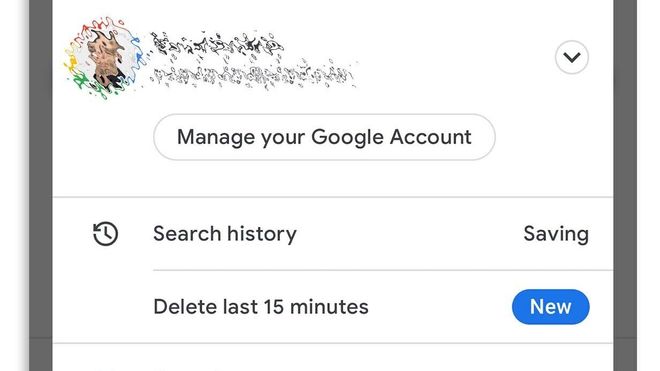Viewport: 660px width, 371px height.
Task: Click the dimmed backdrop right of the panel
Action: tap(625, 185)
